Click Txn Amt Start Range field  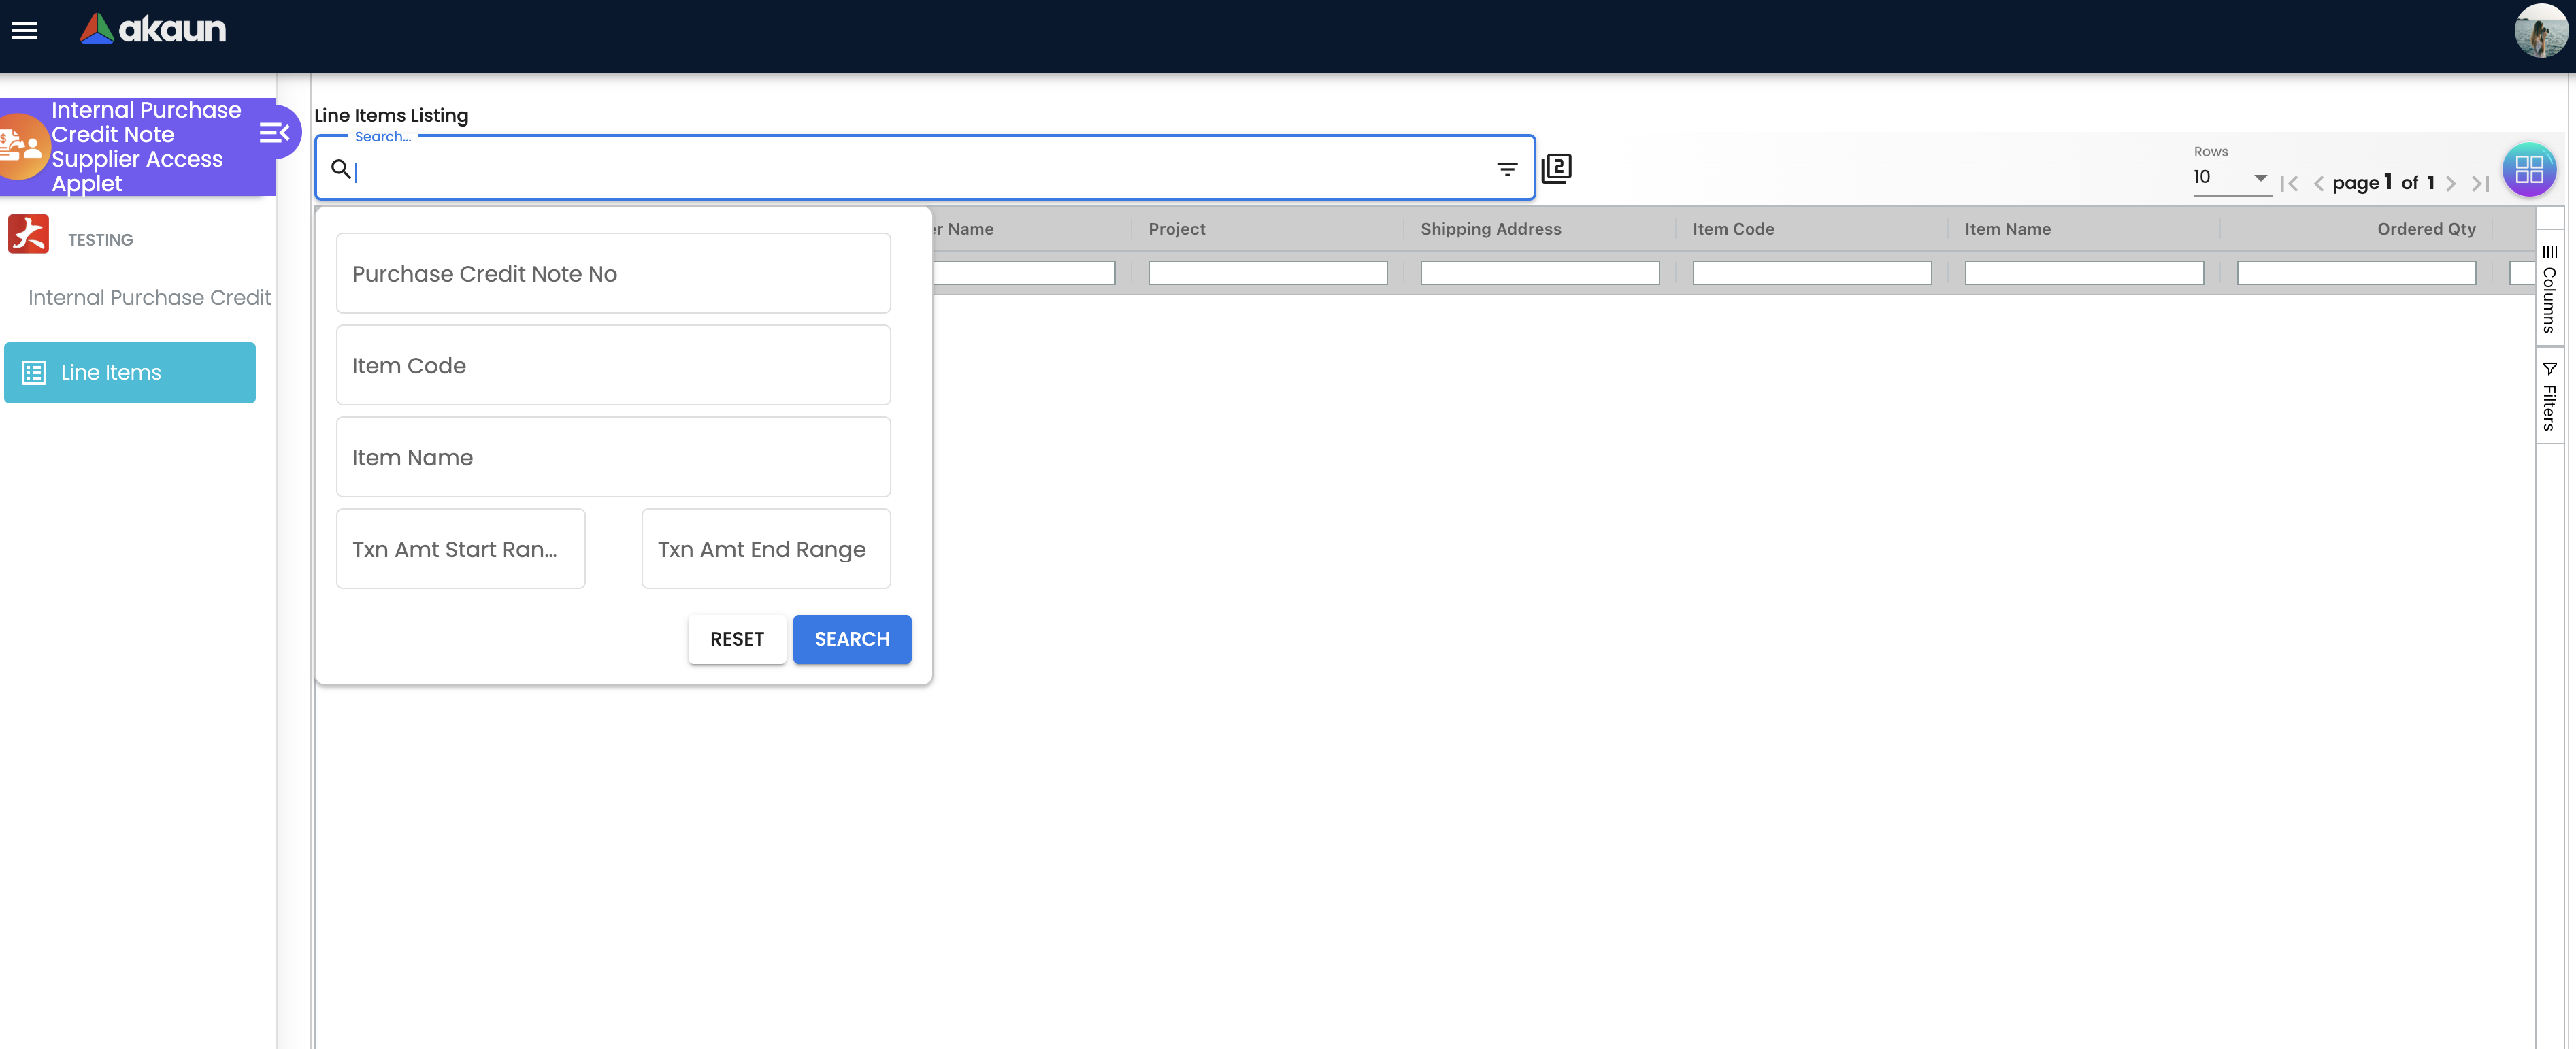point(460,549)
